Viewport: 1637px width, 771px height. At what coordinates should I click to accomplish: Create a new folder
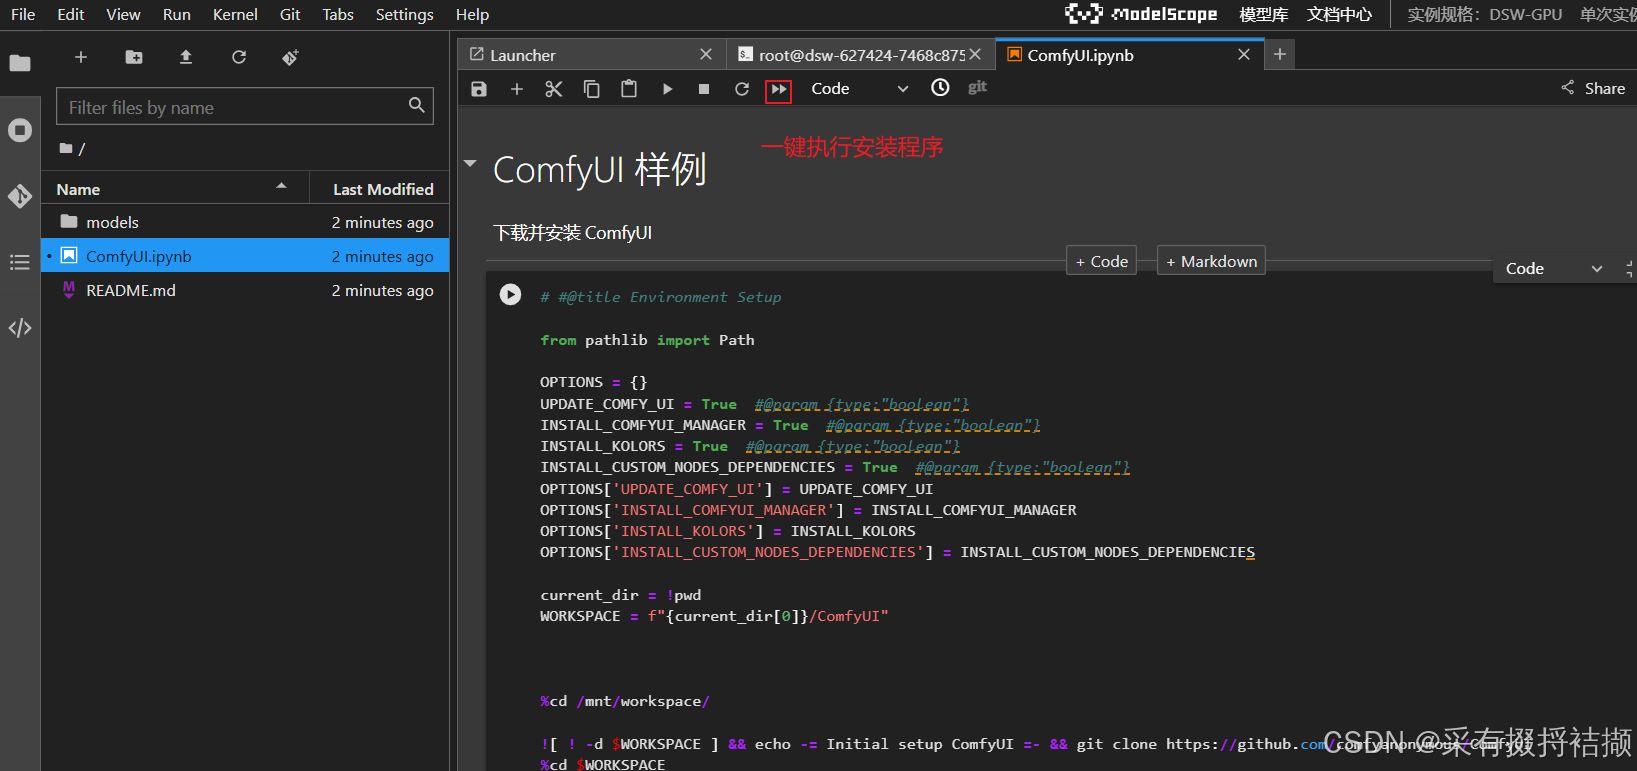(x=134, y=57)
